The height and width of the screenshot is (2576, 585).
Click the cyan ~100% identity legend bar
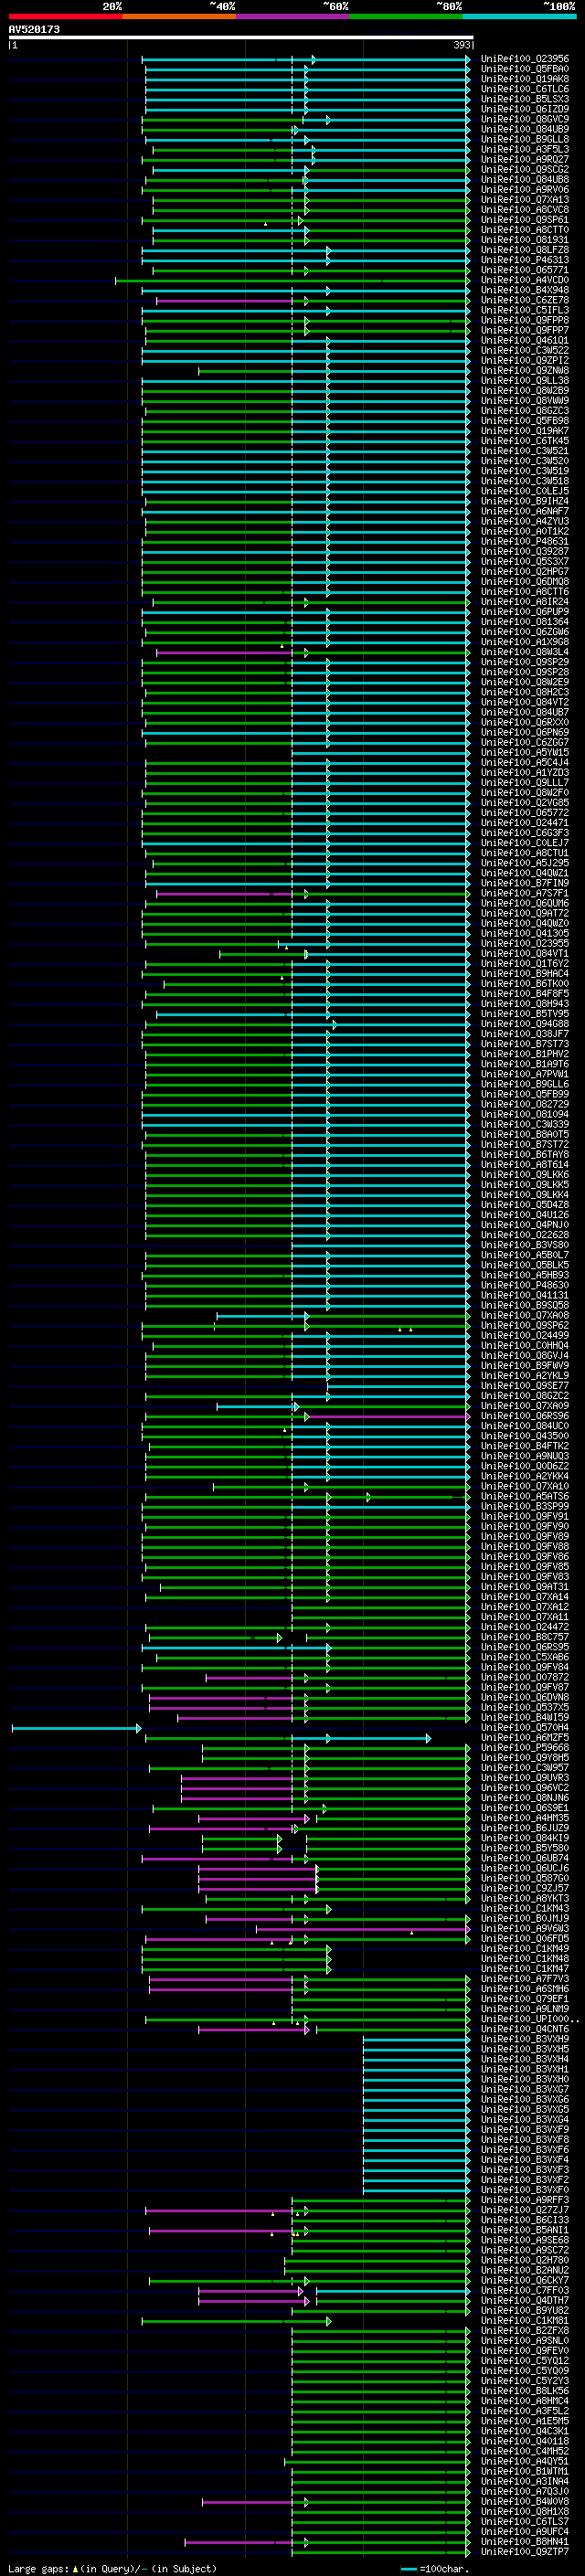(519, 16)
